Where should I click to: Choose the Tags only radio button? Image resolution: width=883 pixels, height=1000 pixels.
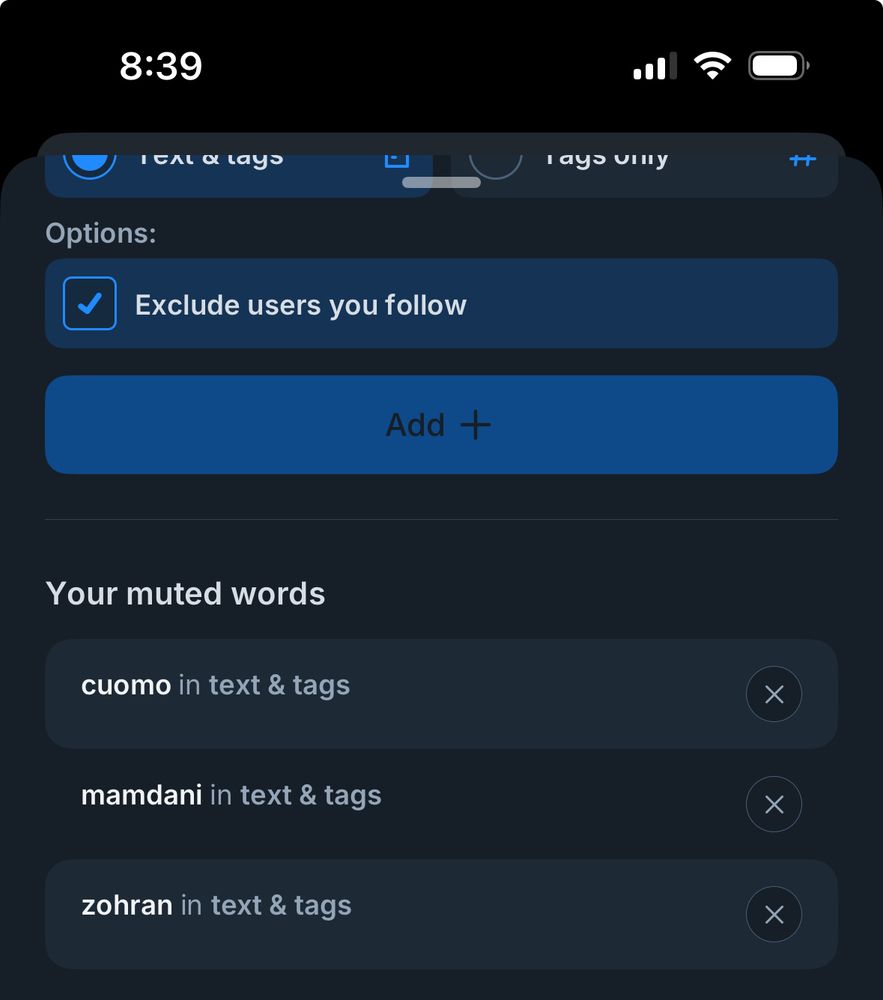point(496,162)
